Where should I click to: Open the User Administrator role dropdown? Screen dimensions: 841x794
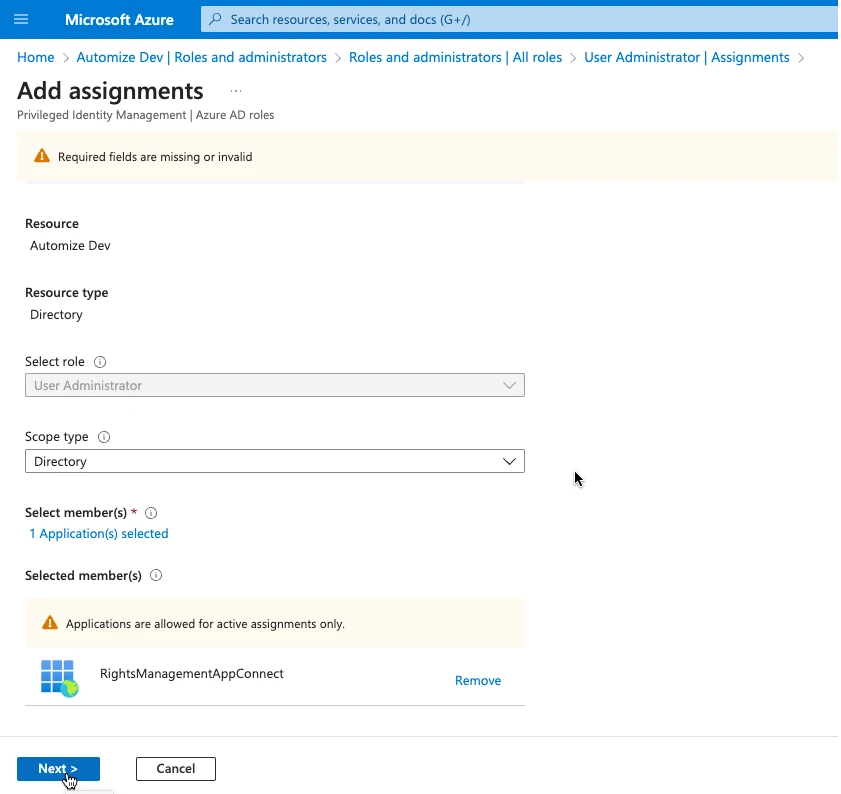(274, 385)
